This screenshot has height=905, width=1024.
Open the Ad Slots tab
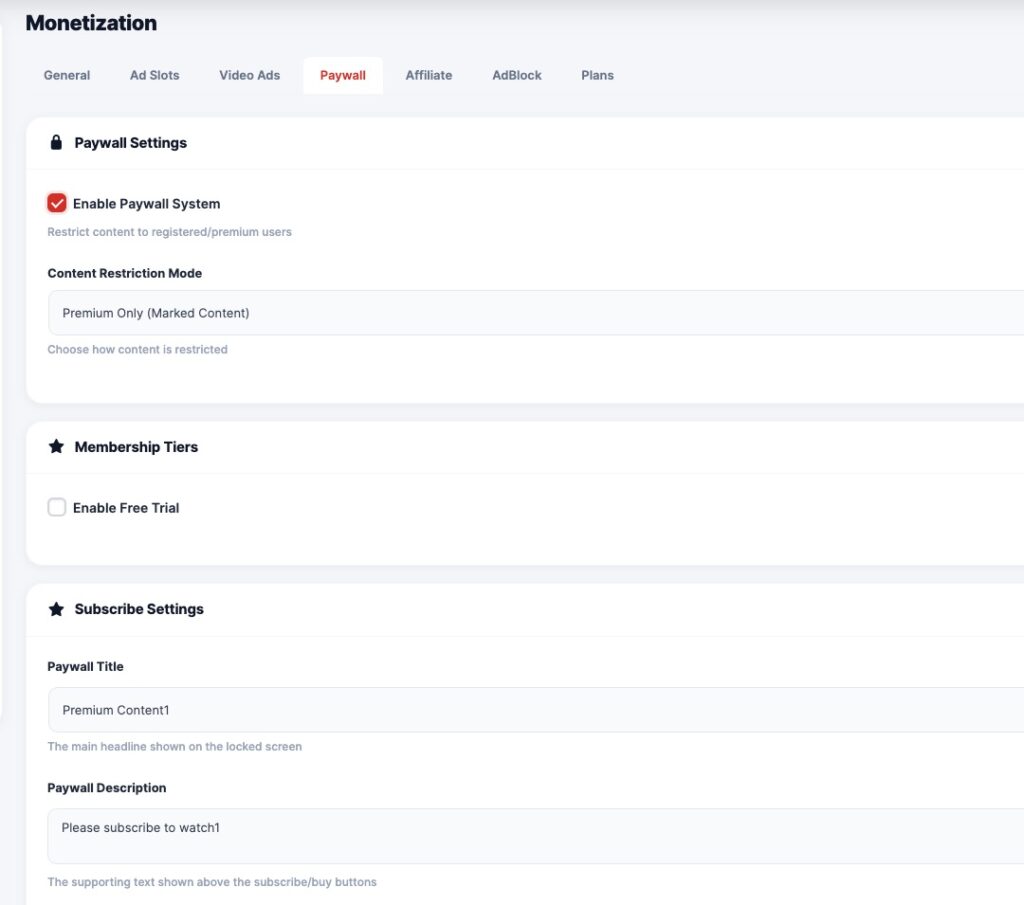click(155, 75)
